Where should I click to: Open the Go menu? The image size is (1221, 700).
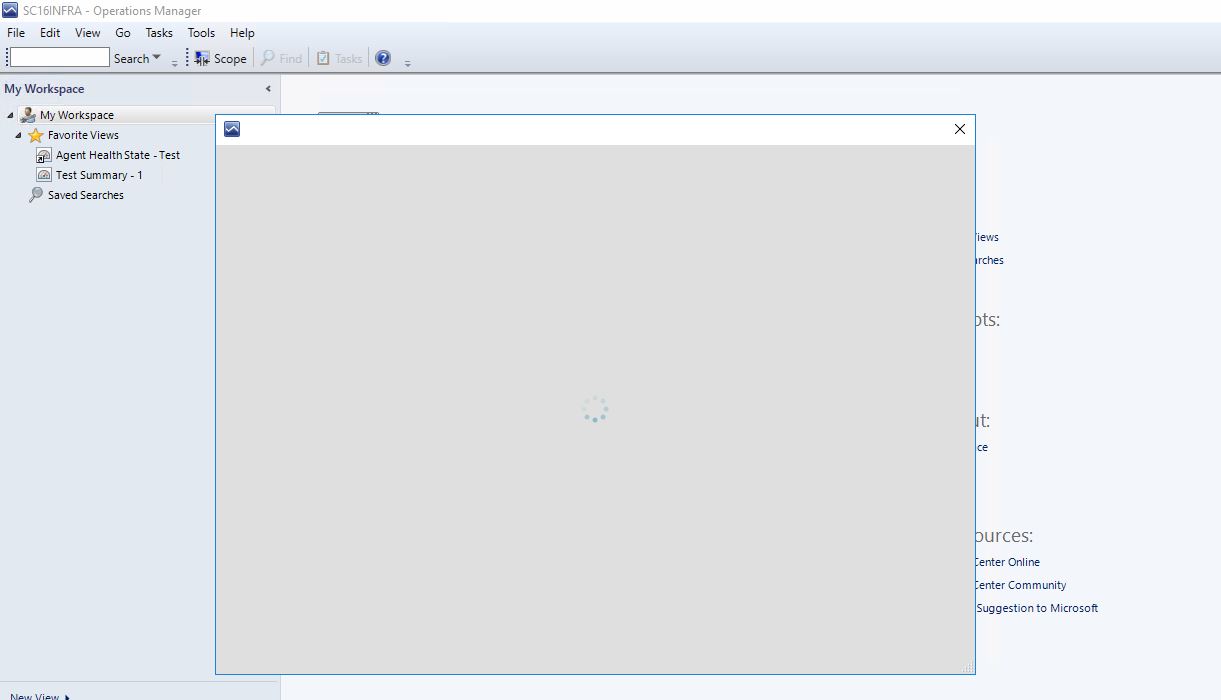click(123, 33)
